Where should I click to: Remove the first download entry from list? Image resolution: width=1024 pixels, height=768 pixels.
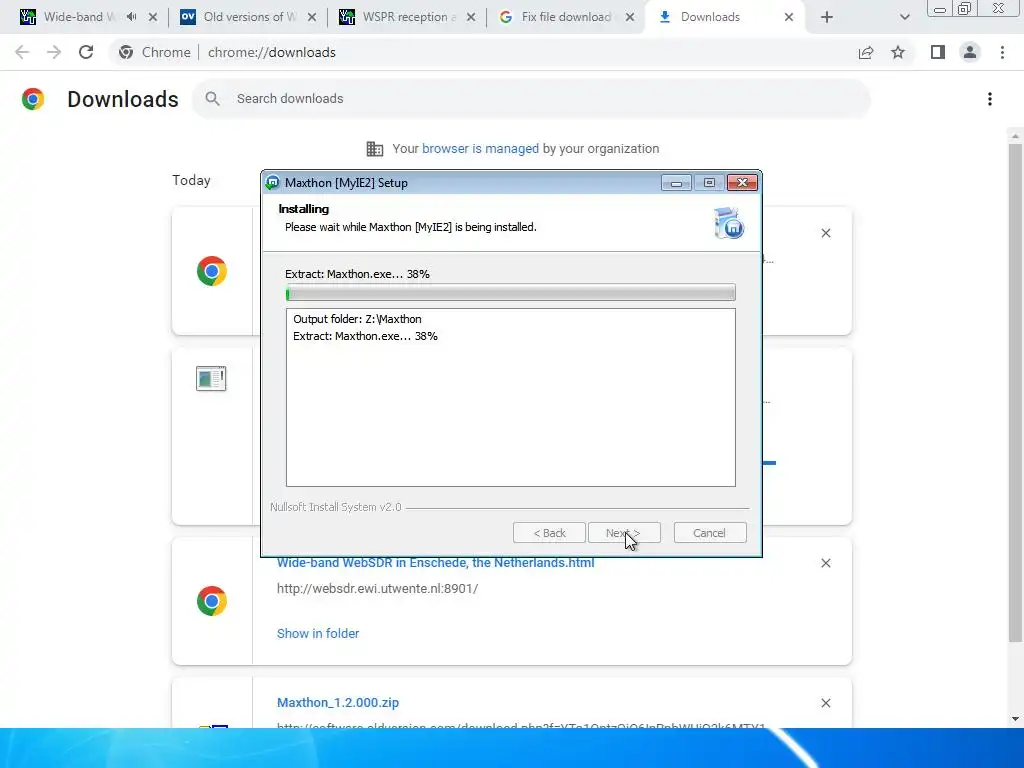pos(826,233)
